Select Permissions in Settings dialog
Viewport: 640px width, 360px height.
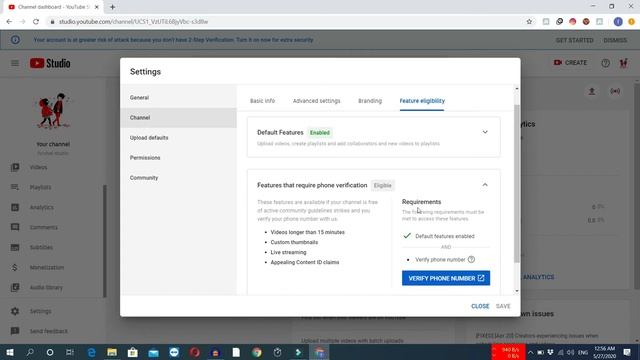point(178,158)
